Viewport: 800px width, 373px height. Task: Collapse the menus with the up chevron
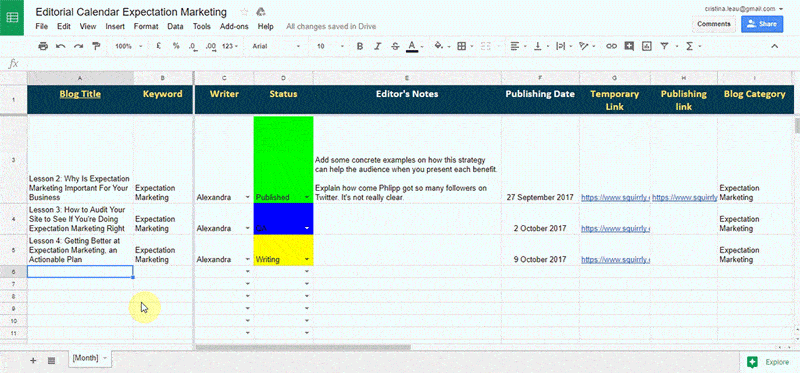tap(774, 46)
